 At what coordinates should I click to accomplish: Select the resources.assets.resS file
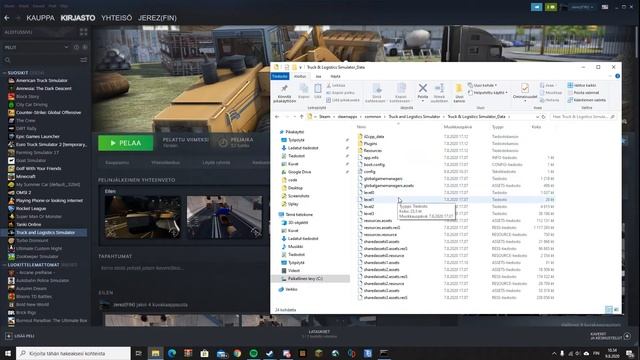point(382,228)
